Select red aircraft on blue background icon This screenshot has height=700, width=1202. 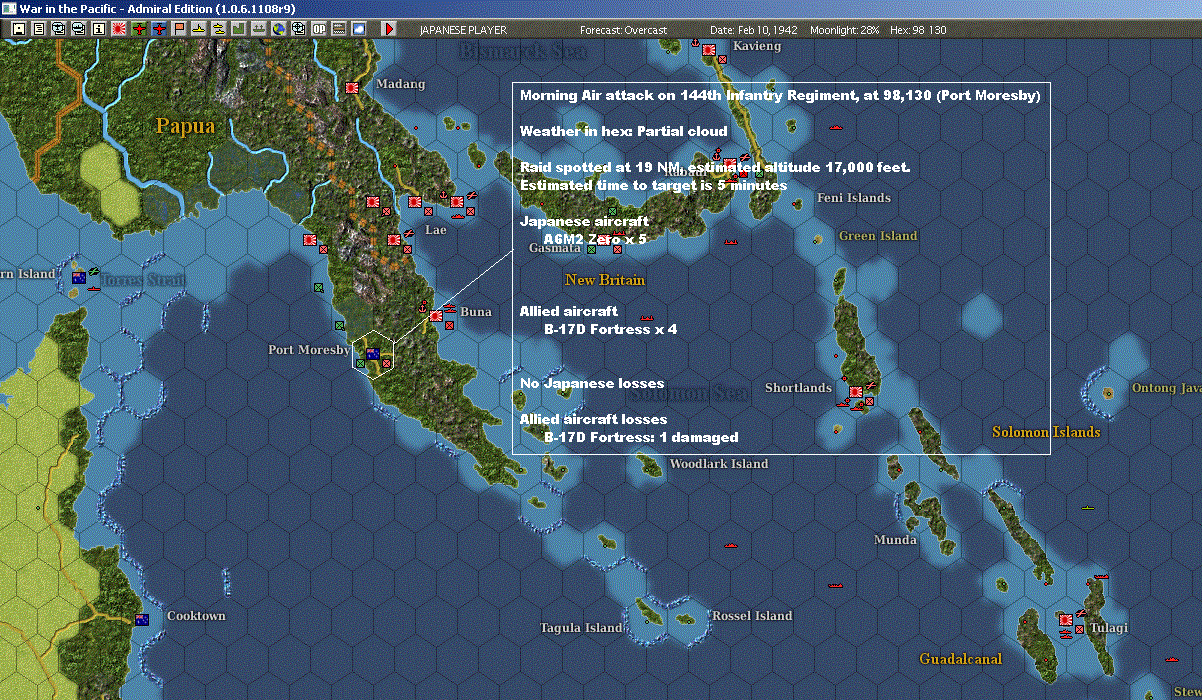[x=159, y=29]
